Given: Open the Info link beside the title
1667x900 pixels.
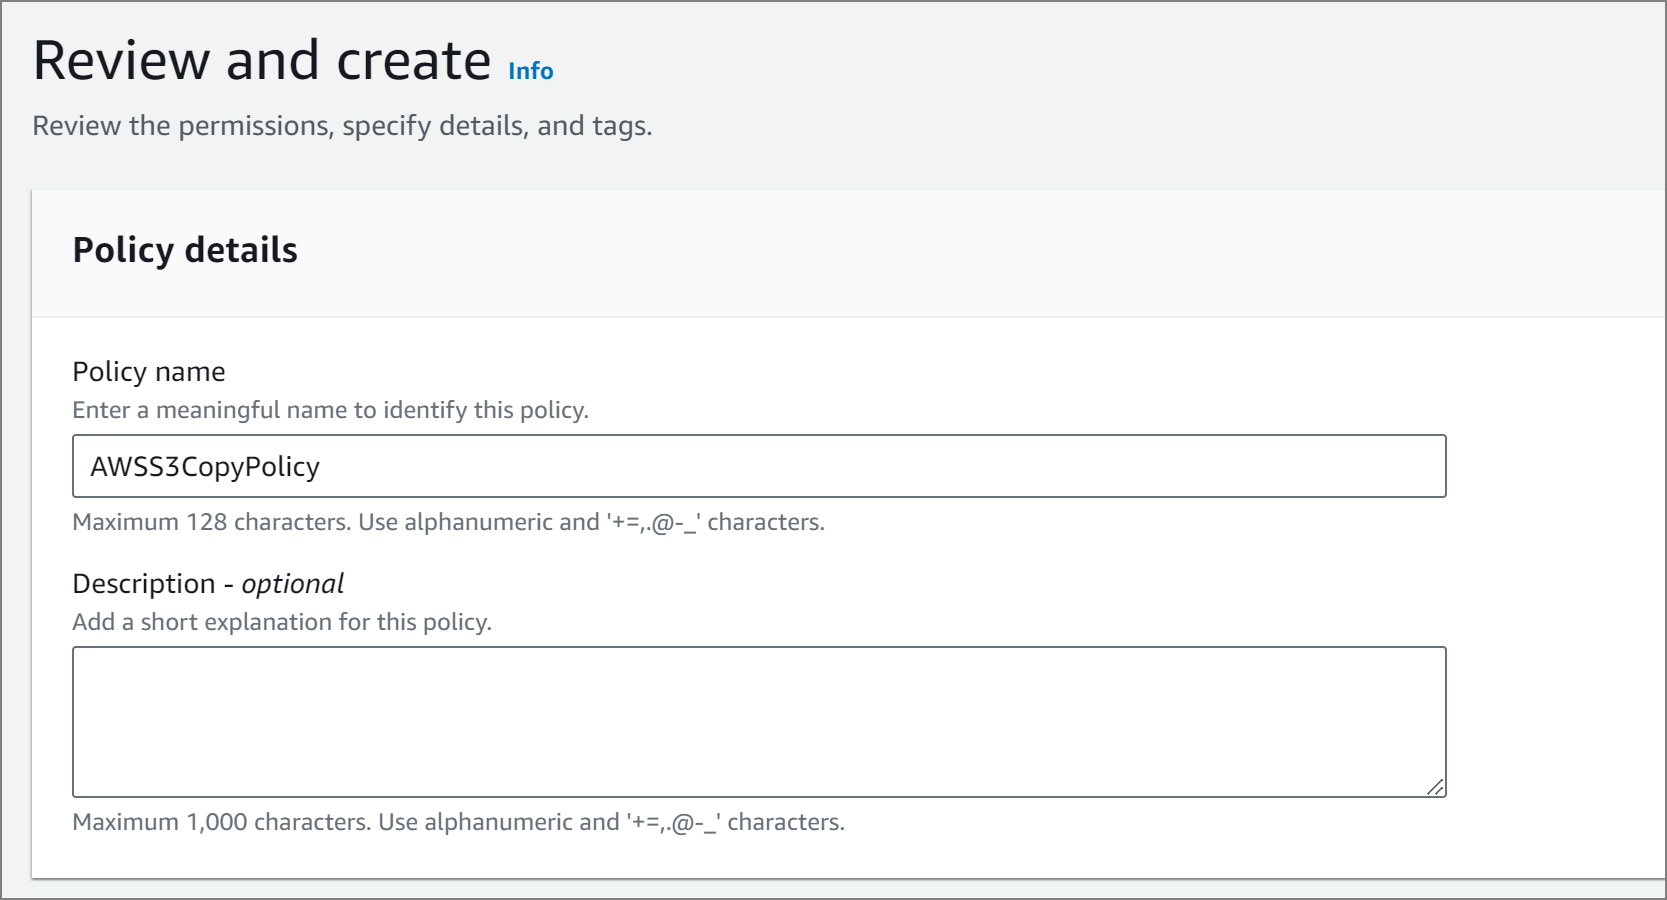Looking at the screenshot, I should coord(530,71).
